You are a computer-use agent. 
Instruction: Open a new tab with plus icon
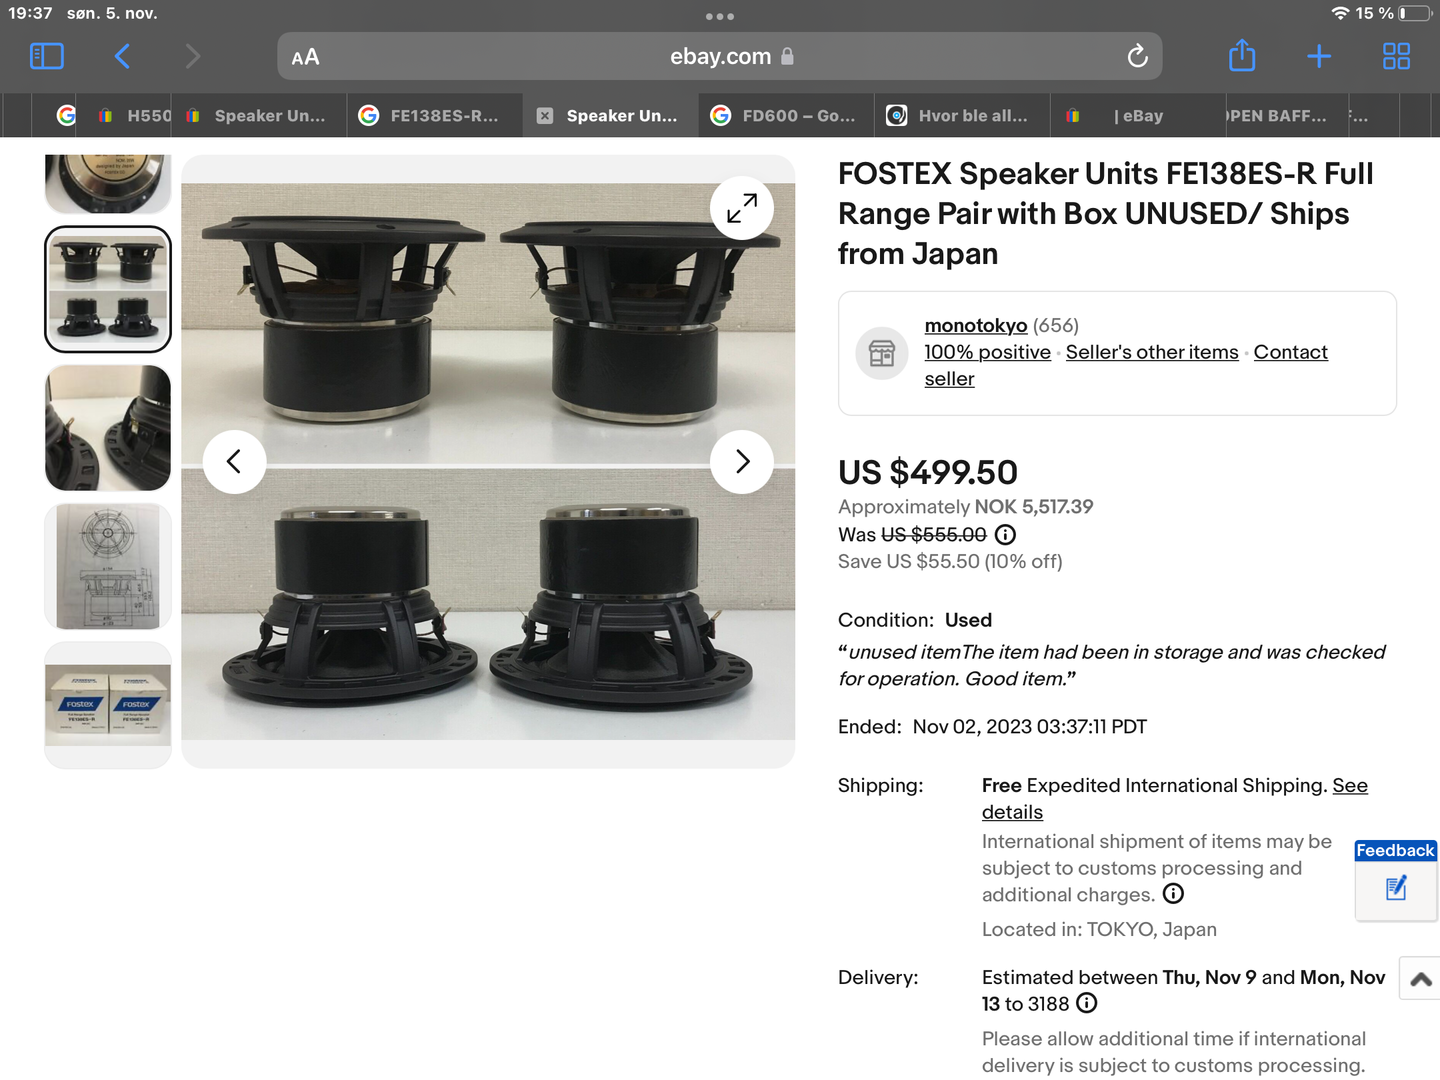click(x=1319, y=56)
